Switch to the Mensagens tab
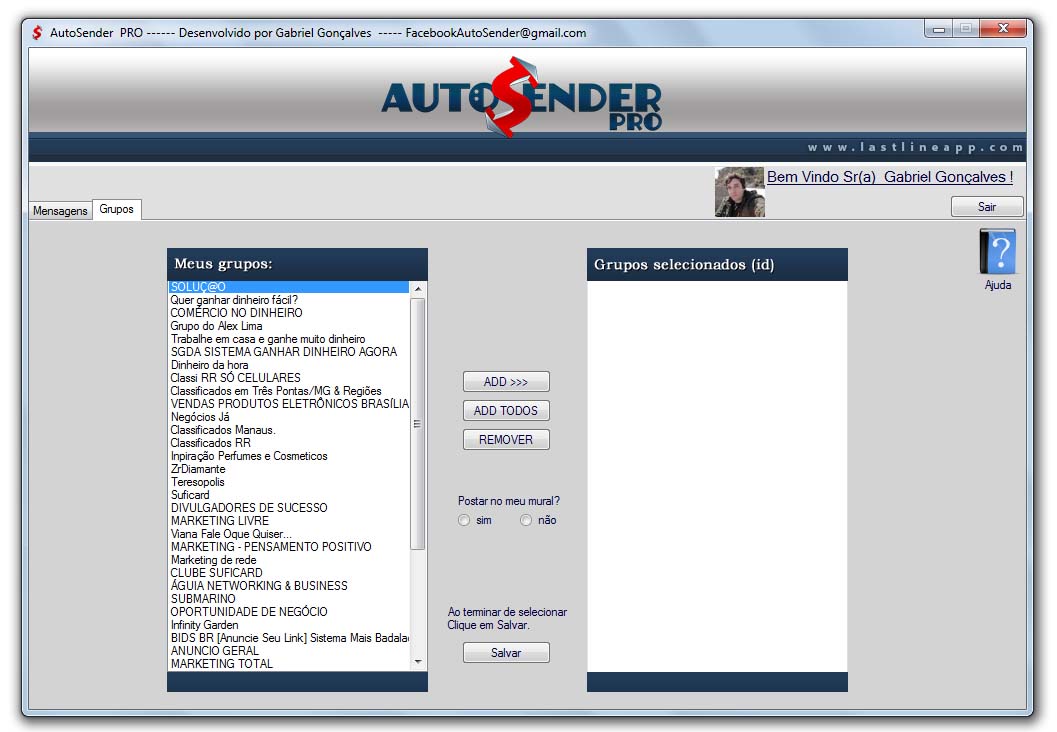This screenshot has width=1057, height=732. [x=60, y=210]
